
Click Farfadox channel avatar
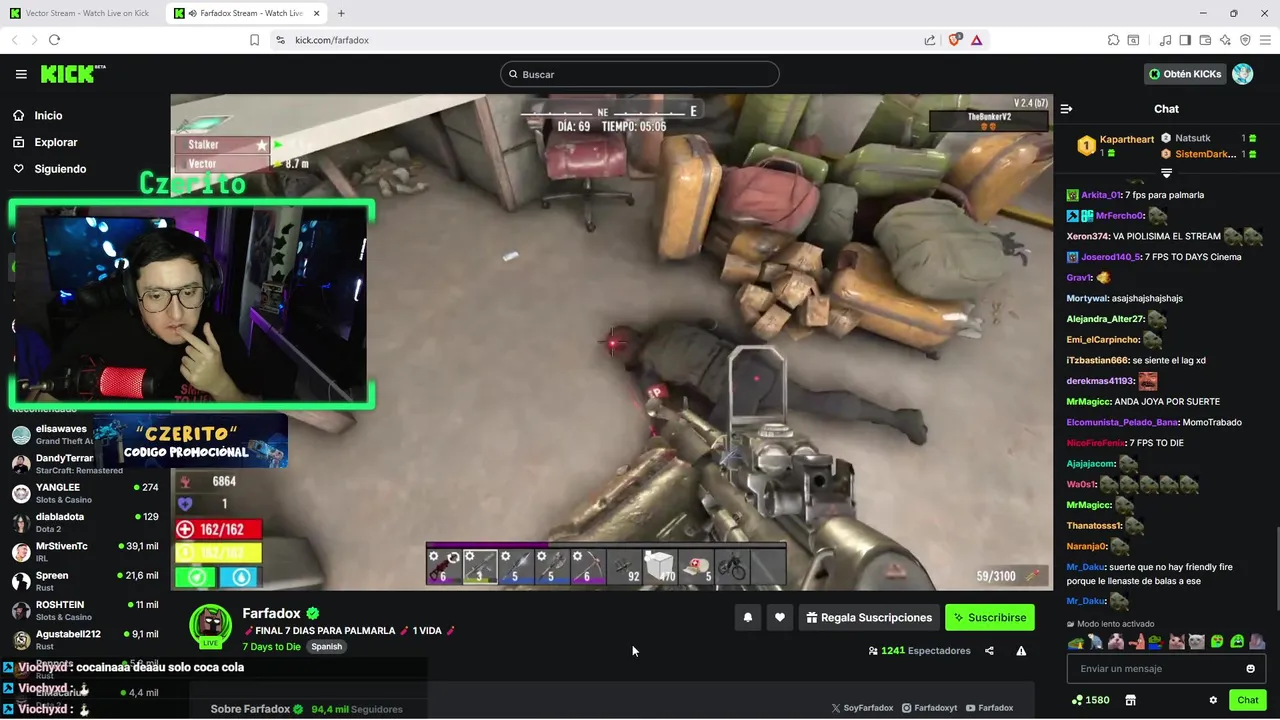(x=211, y=625)
